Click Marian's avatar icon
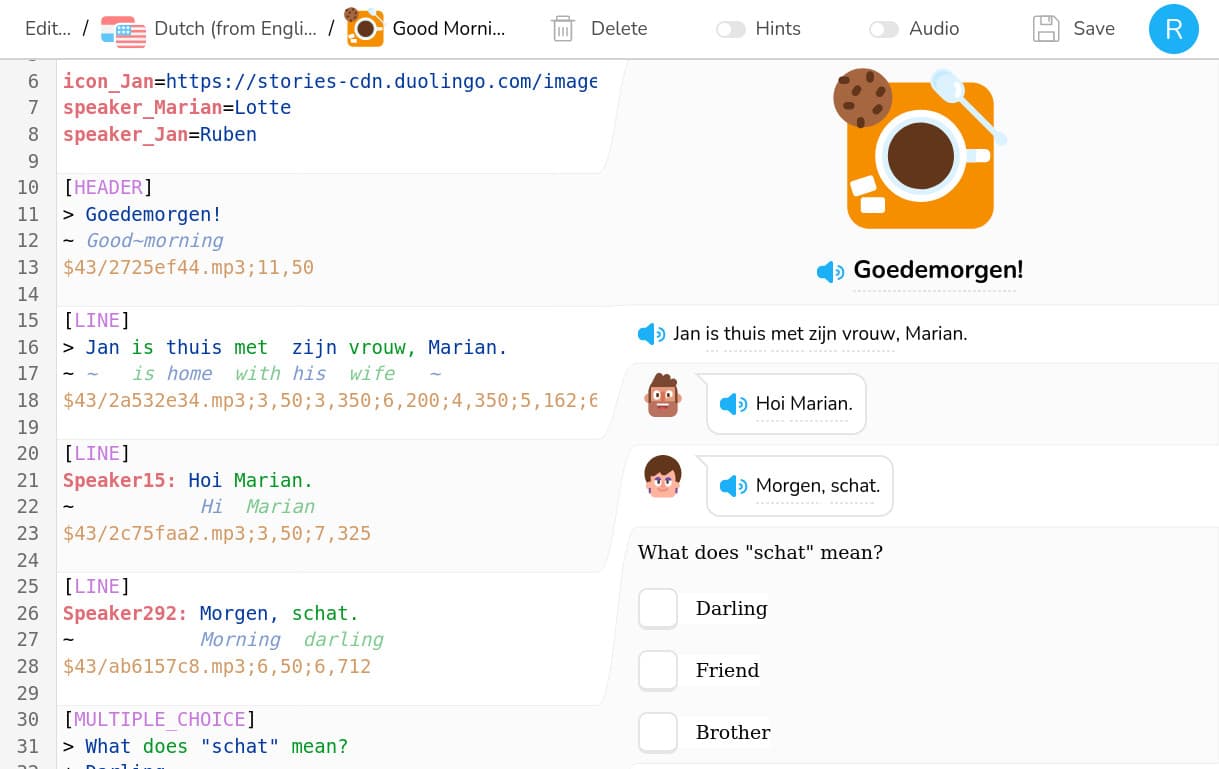This screenshot has width=1219, height=769. pyautogui.click(x=663, y=477)
